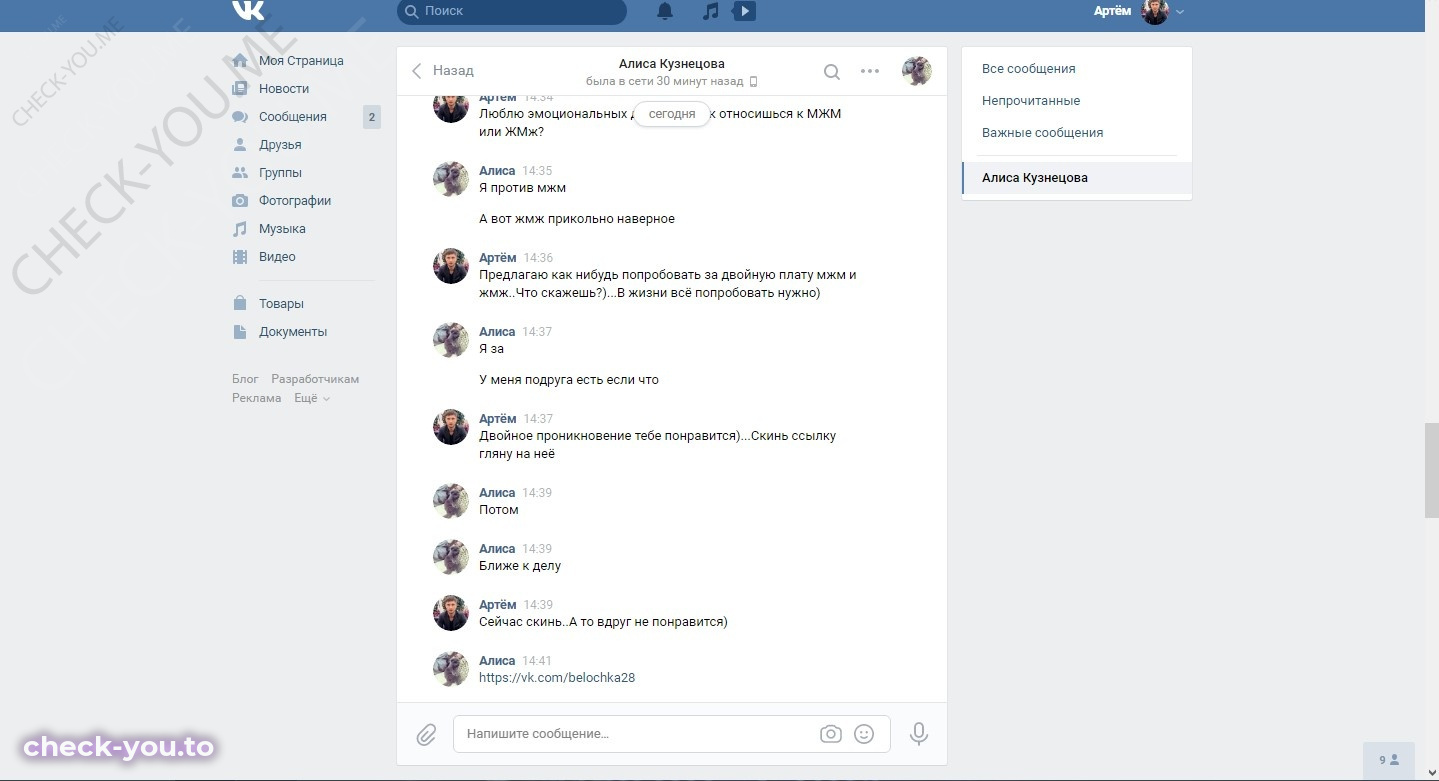Screen dimensions: 1439x781
Task: Open Группы in sidebar
Action: [x=280, y=173]
